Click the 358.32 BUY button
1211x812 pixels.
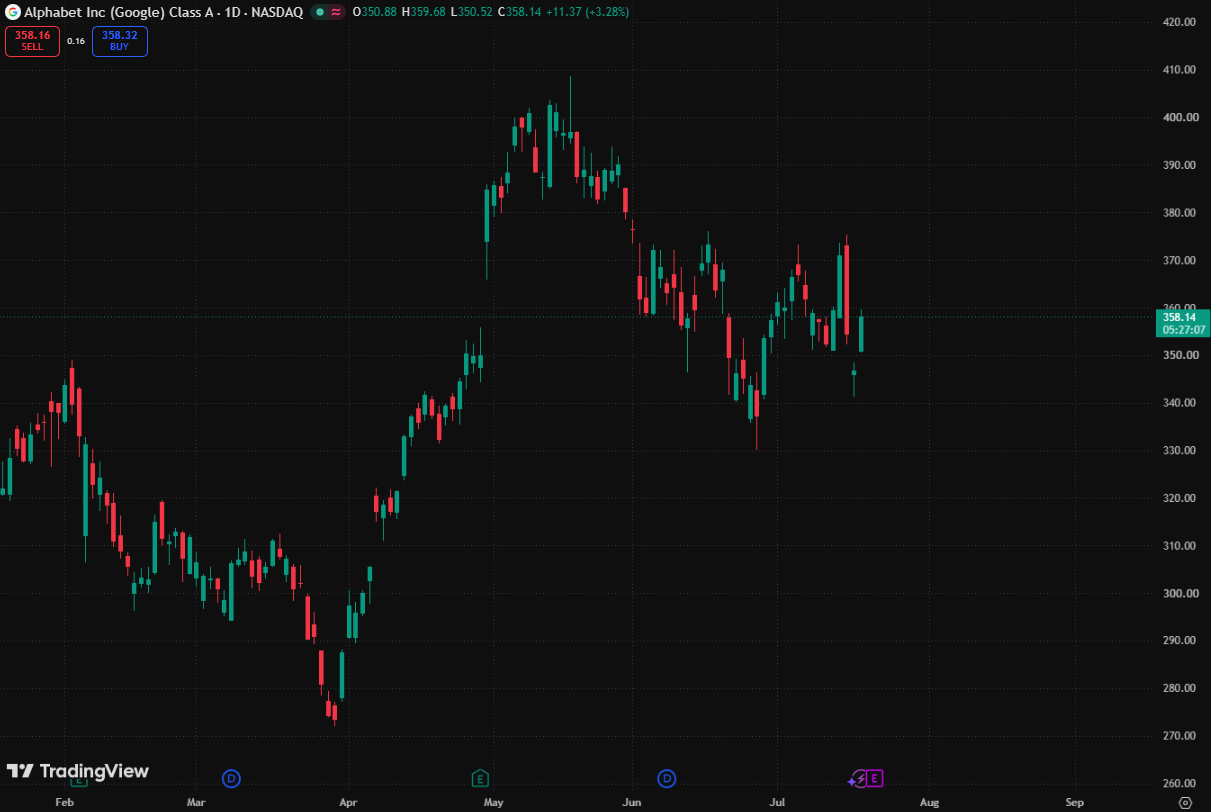(120, 41)
